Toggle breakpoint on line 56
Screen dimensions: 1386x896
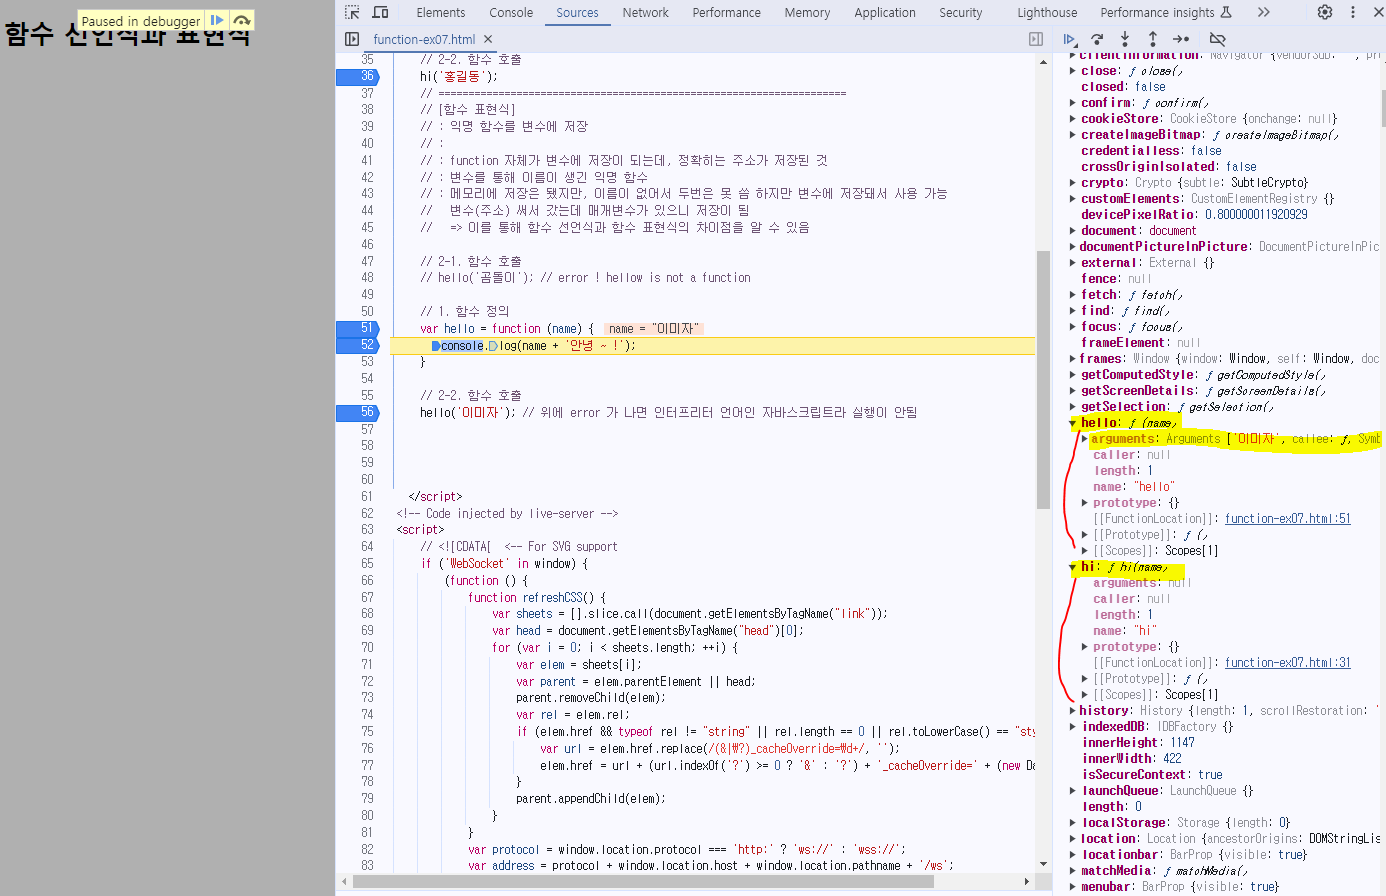(358, 412)
